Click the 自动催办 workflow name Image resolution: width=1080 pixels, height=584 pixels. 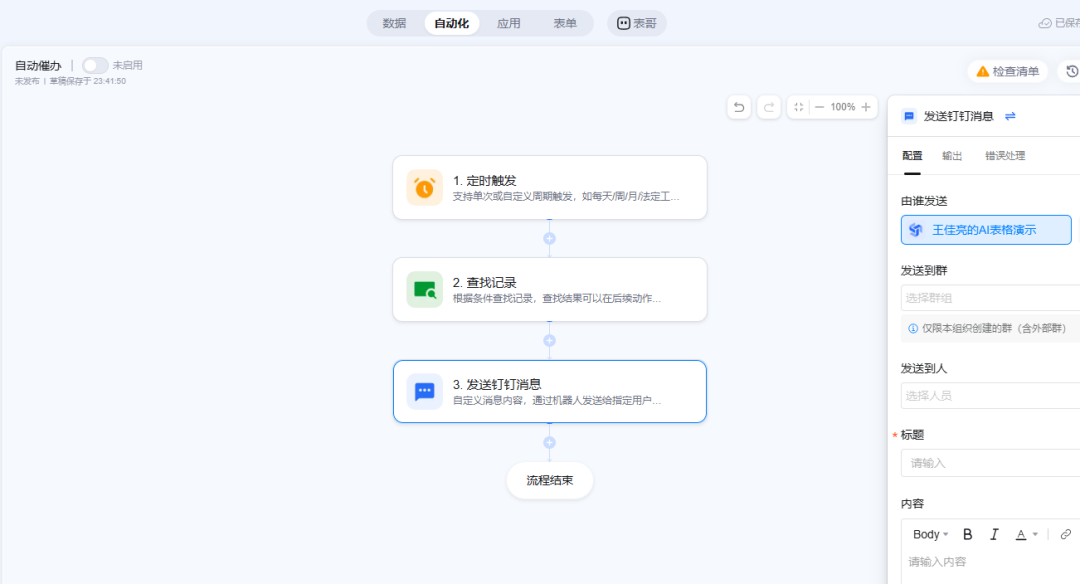tap(38, 65)
